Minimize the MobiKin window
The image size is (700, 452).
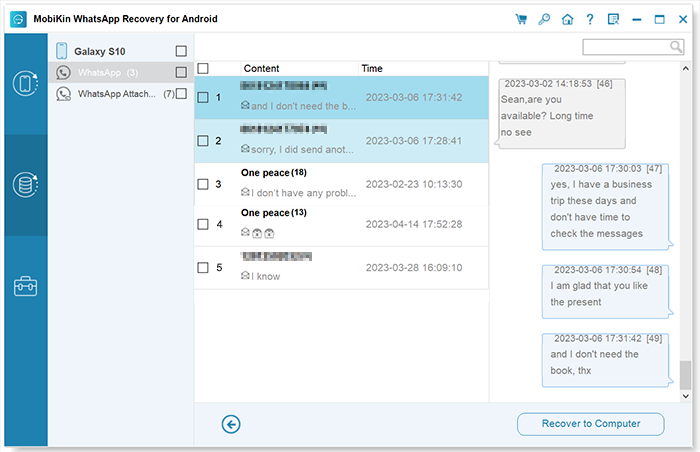tap(637, 19)
